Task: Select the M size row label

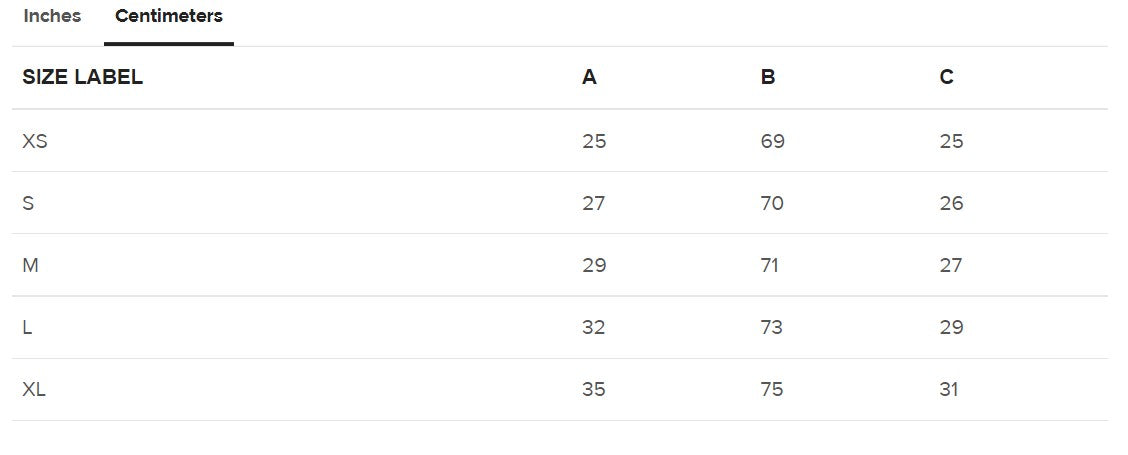Action: pyautogui.click(x=30, y=265)
